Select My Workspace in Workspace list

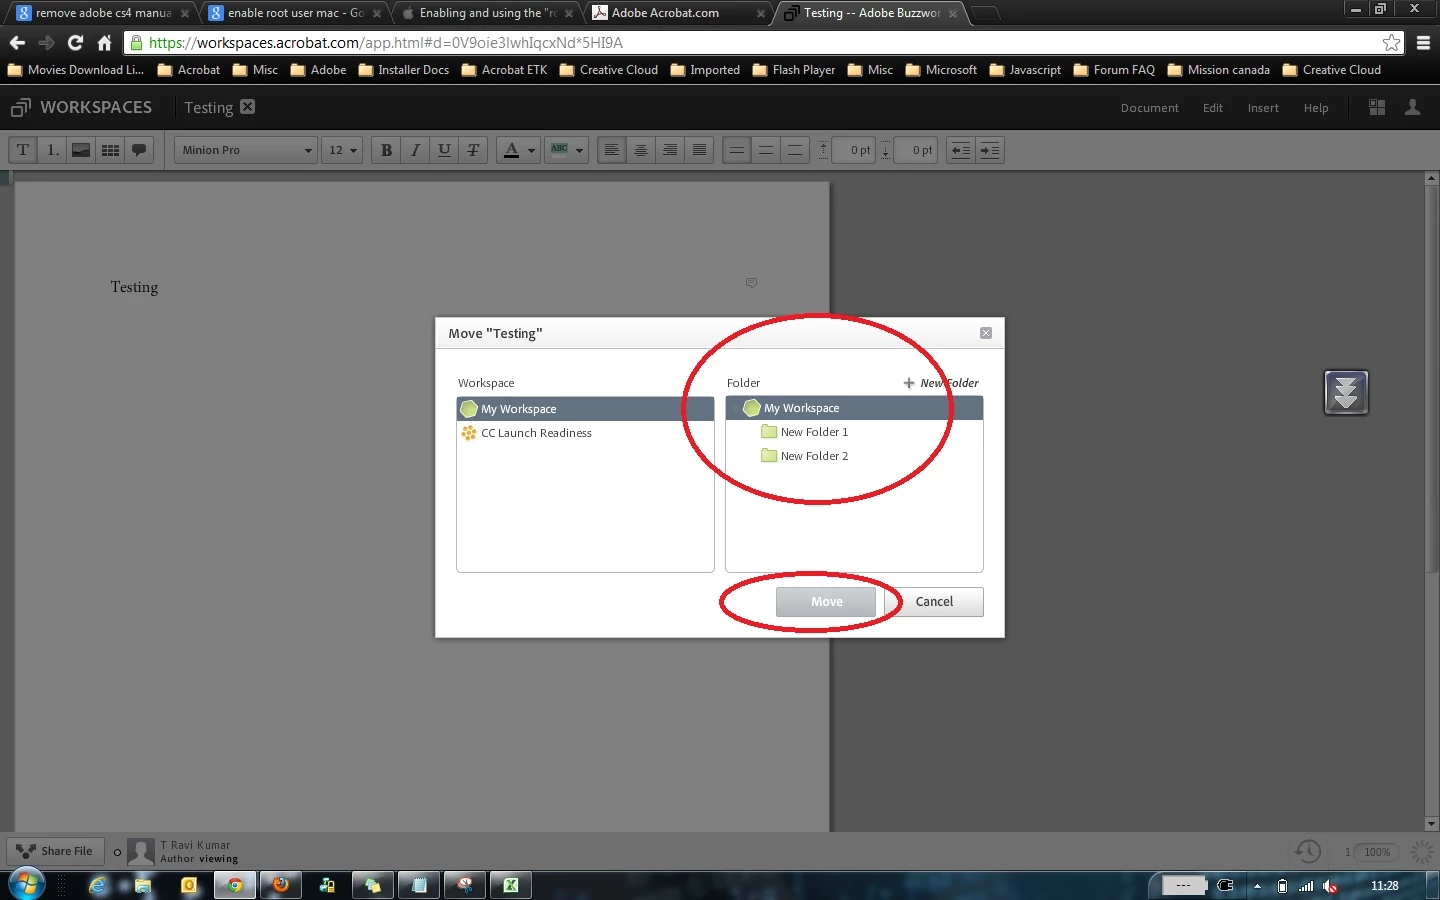coord(585,409)
